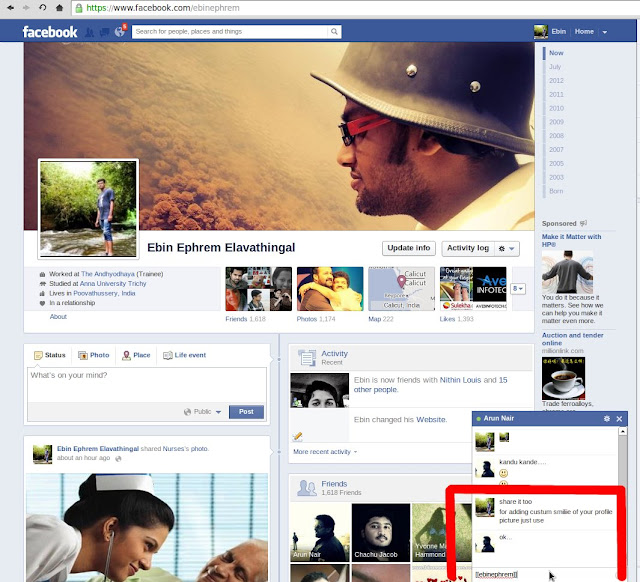Screen dimensions: 640x582
Task: Click the browser address bar URL
Action: click(162, 8)
